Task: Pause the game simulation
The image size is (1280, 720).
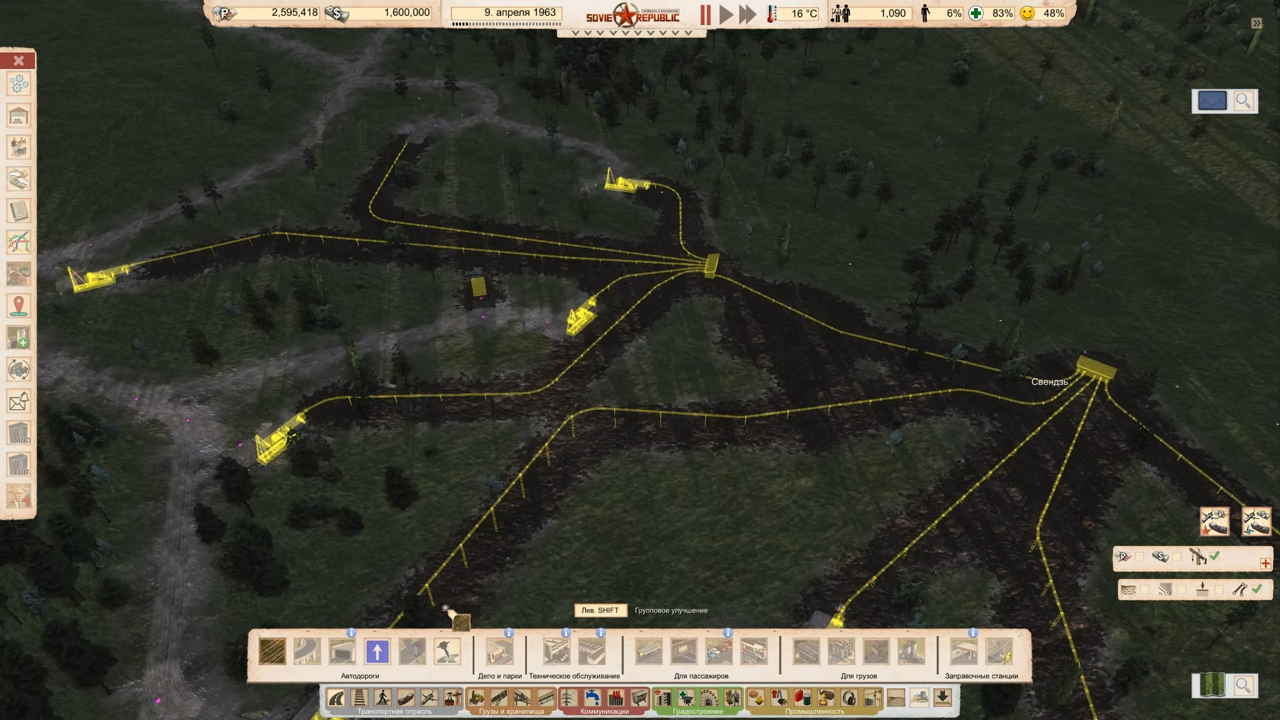Action: click(705, 14)
